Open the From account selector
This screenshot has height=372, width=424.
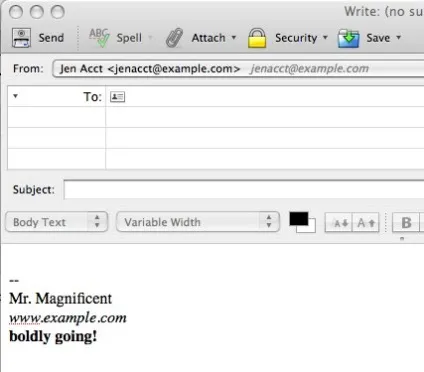(x=238, y=69)
